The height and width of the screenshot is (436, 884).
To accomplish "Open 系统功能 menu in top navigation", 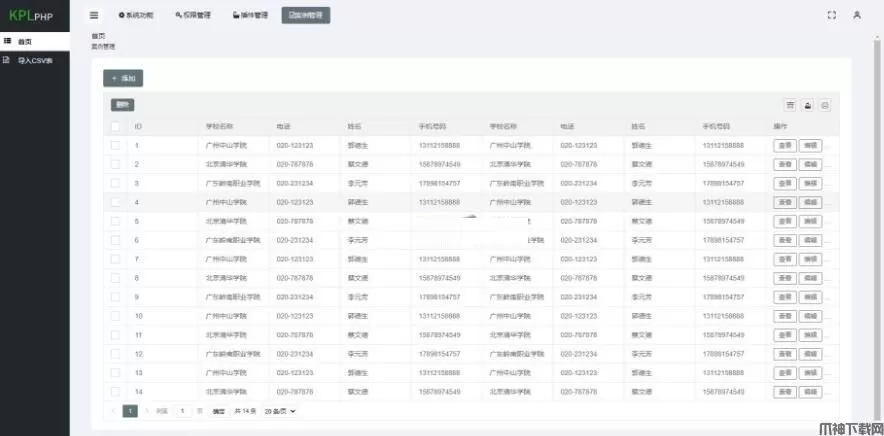I will (x=136, y=15).
